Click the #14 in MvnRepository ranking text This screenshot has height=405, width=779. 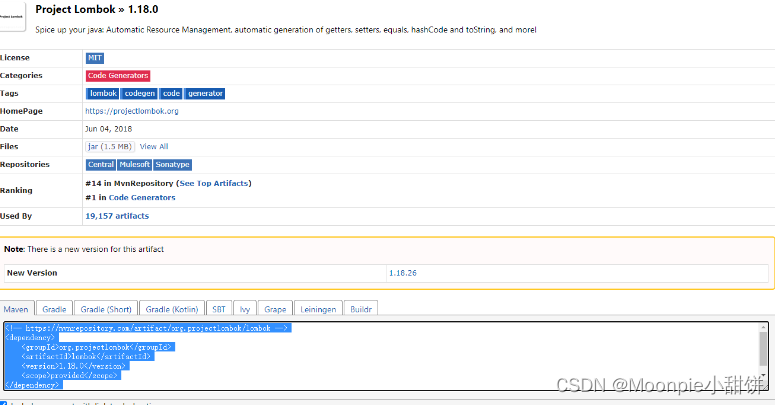click(x=129, y=183)
